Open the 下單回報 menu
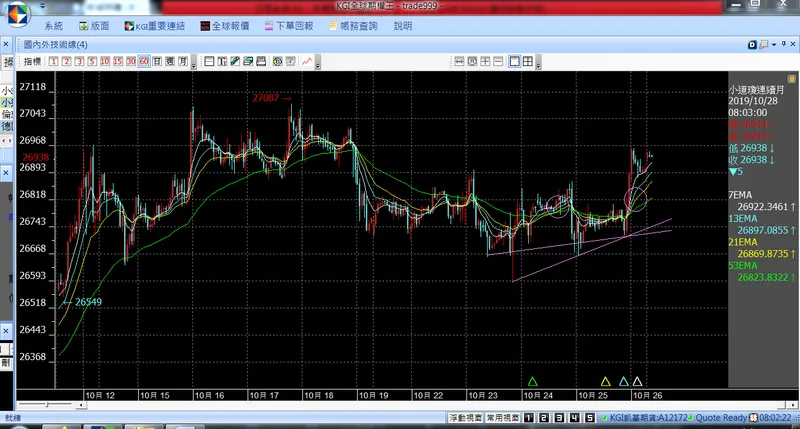Viewport: 800px width, 429px height. point(289,26)
